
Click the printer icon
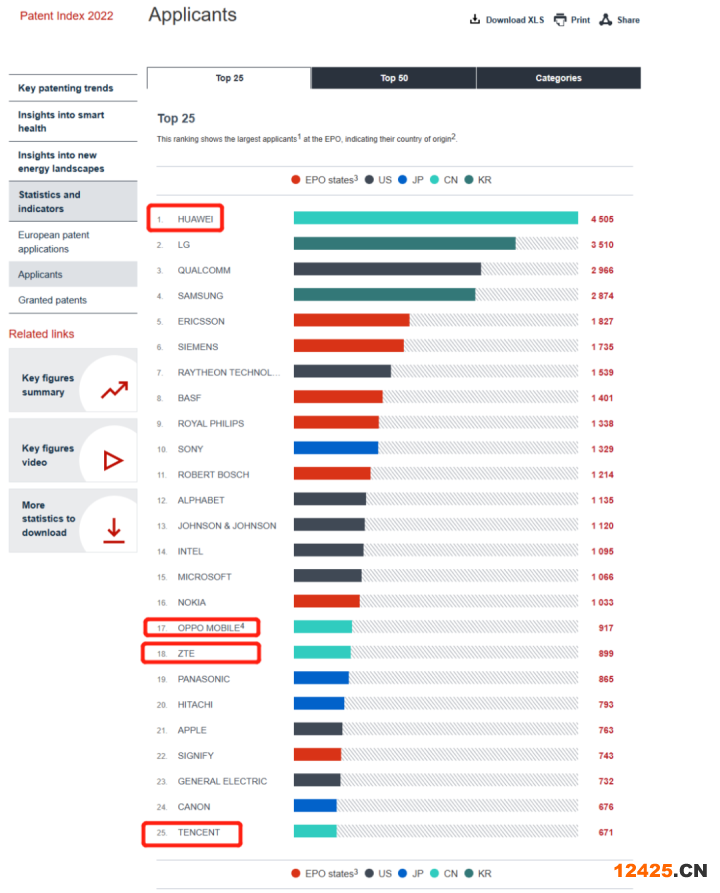point(561,19)
